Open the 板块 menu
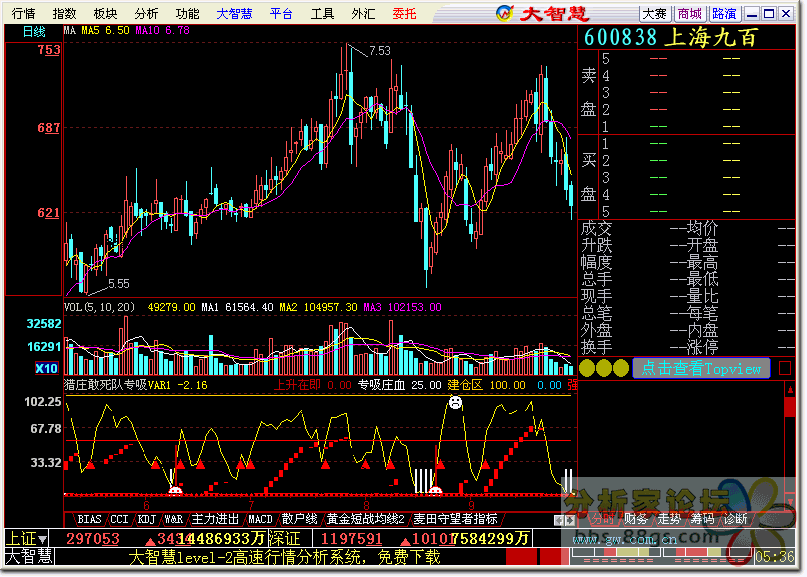807x577 pixels. [106, 13]
